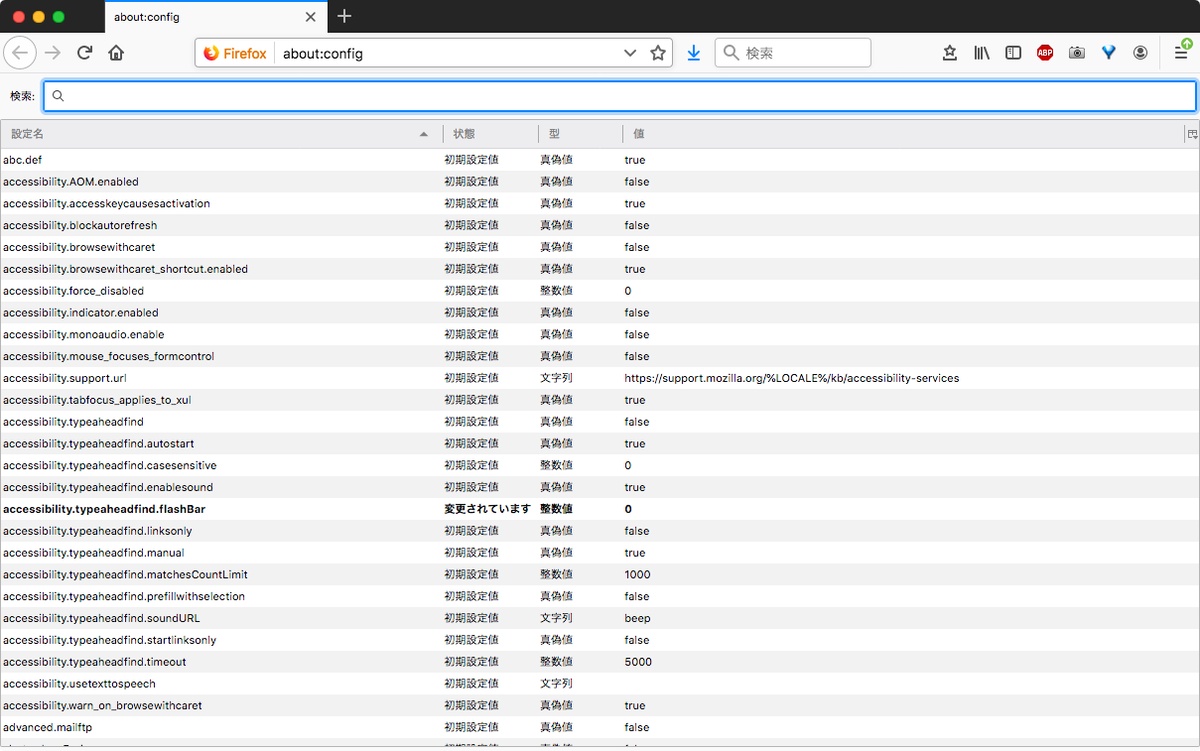Viewport: 1200px width, 751px height.
Task: Reload the about:config page
Action: 85,53
